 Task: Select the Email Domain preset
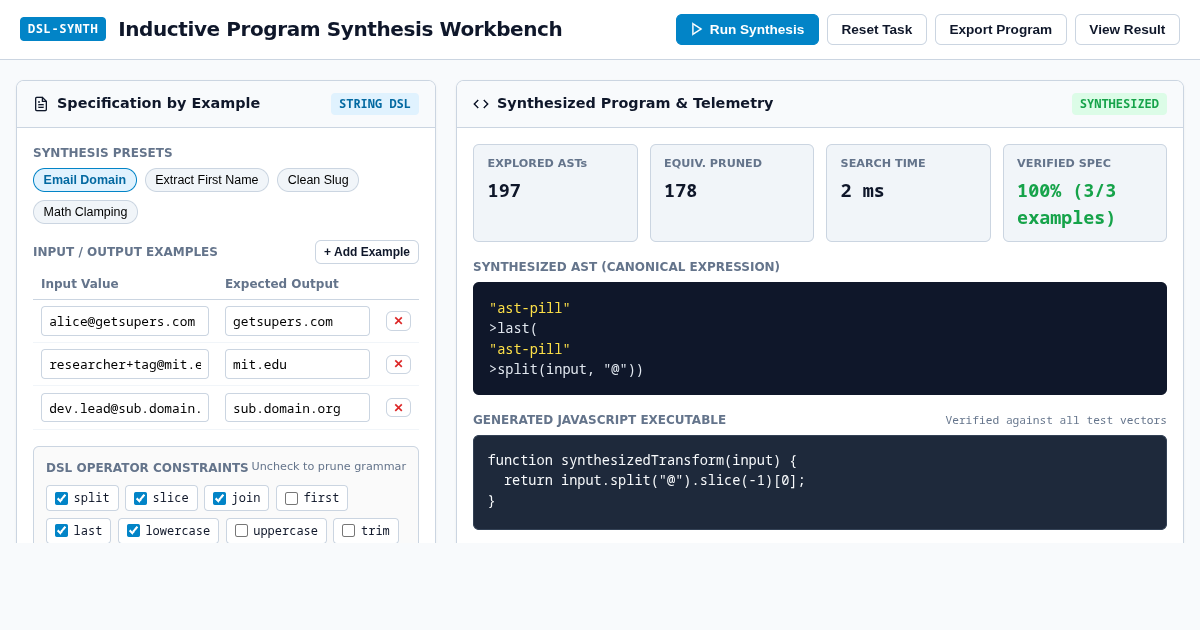(85, 180)
